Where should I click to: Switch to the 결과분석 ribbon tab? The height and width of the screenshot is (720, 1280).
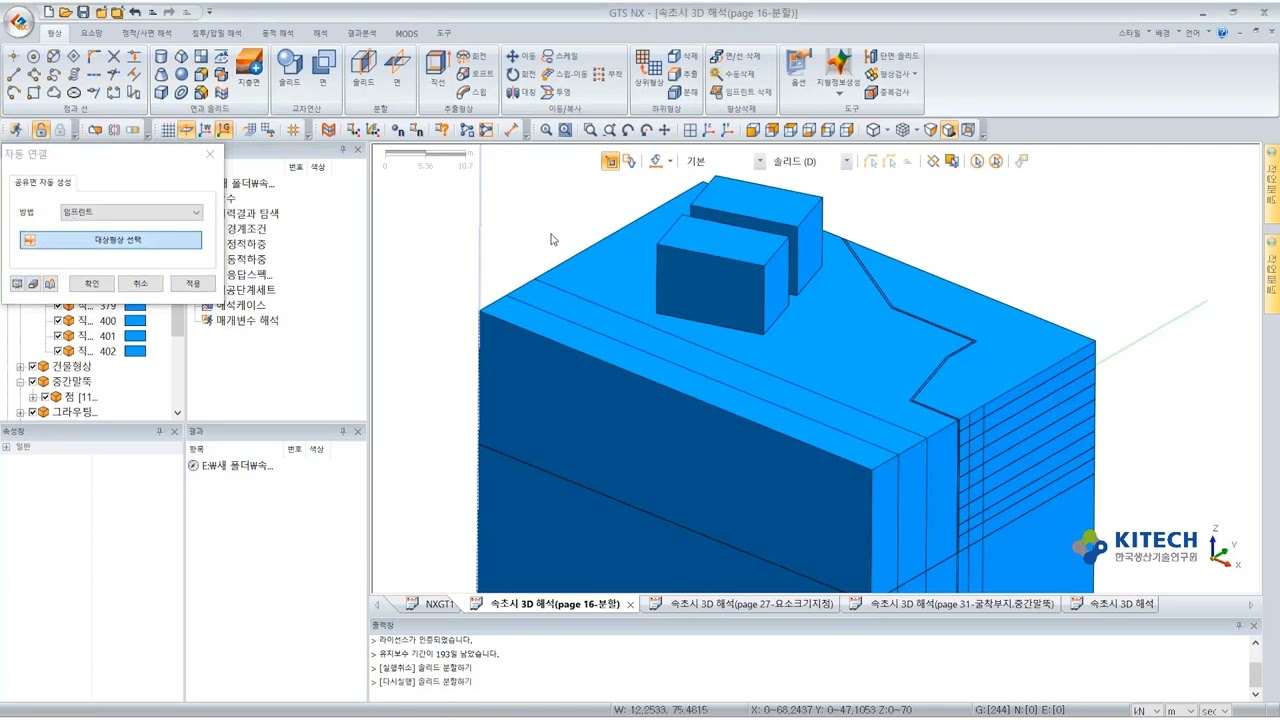click(x=362, y=33)
